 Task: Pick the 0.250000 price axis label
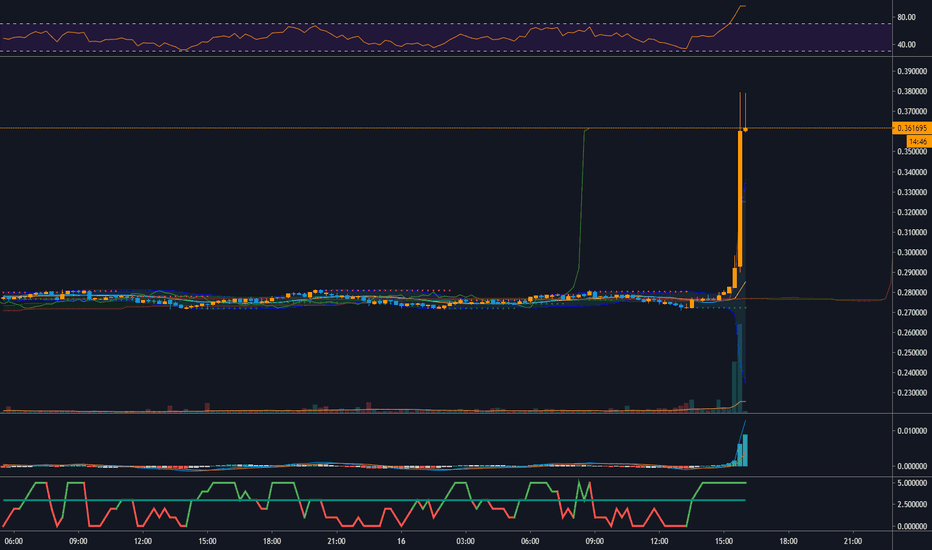912,353
